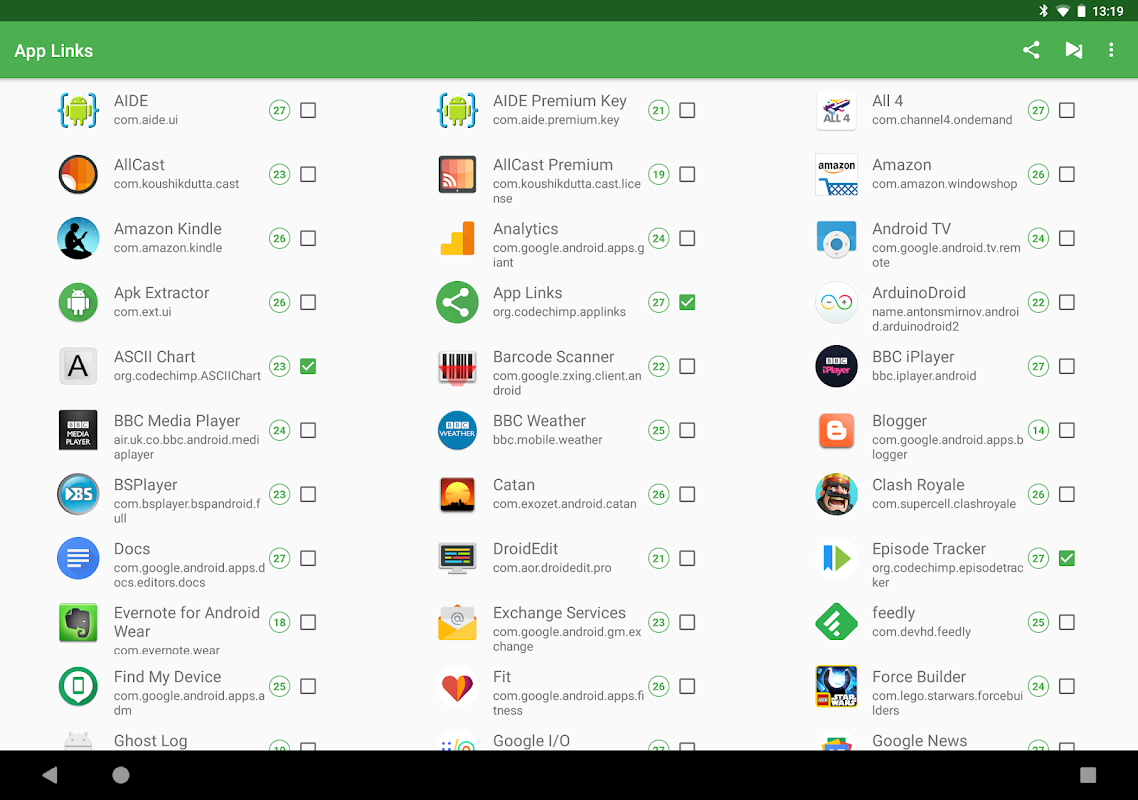Tap the App Links app icon in list
The width and height of the screenshot is (1138, 800).
tap(457, 302)
